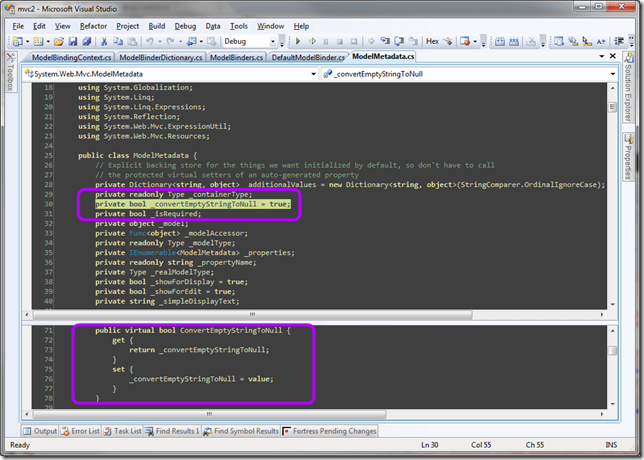Click the Open File folder icon
The image size is (644, 460).
59,41
